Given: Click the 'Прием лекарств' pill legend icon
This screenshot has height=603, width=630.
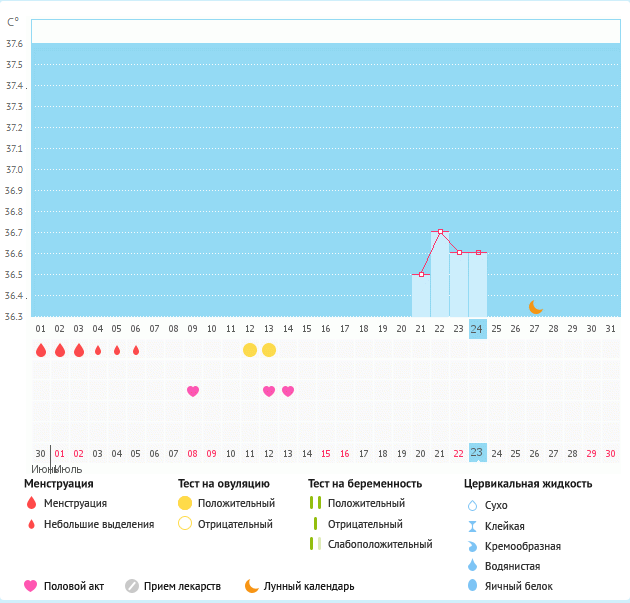Looking at the screenshot, I should tap(132, 586).
